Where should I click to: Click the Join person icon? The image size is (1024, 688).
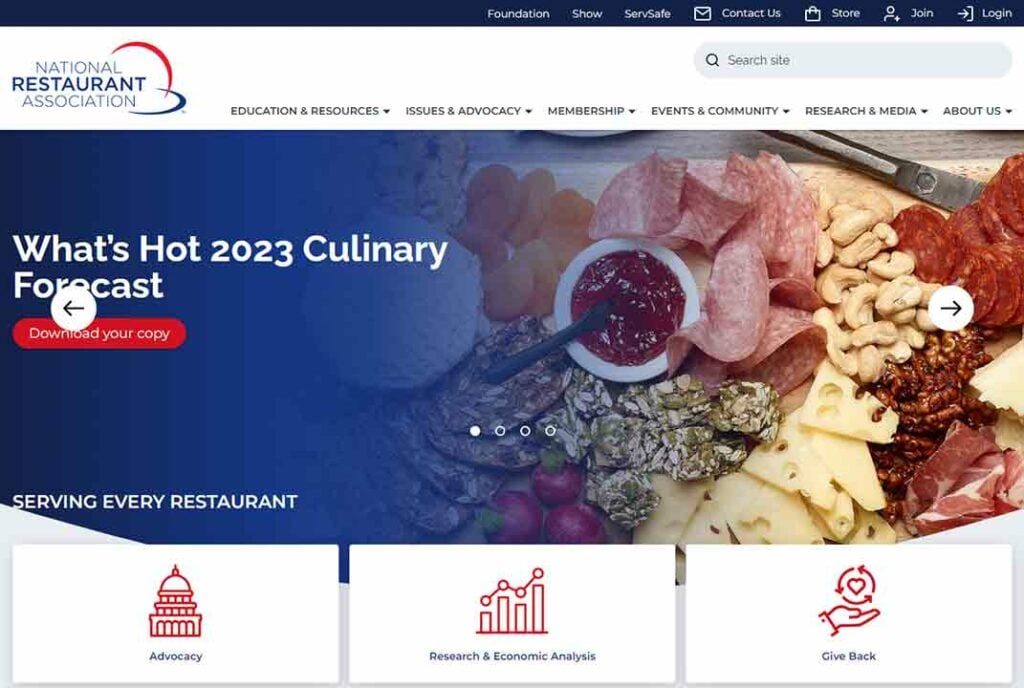click(x=891, y=14)
